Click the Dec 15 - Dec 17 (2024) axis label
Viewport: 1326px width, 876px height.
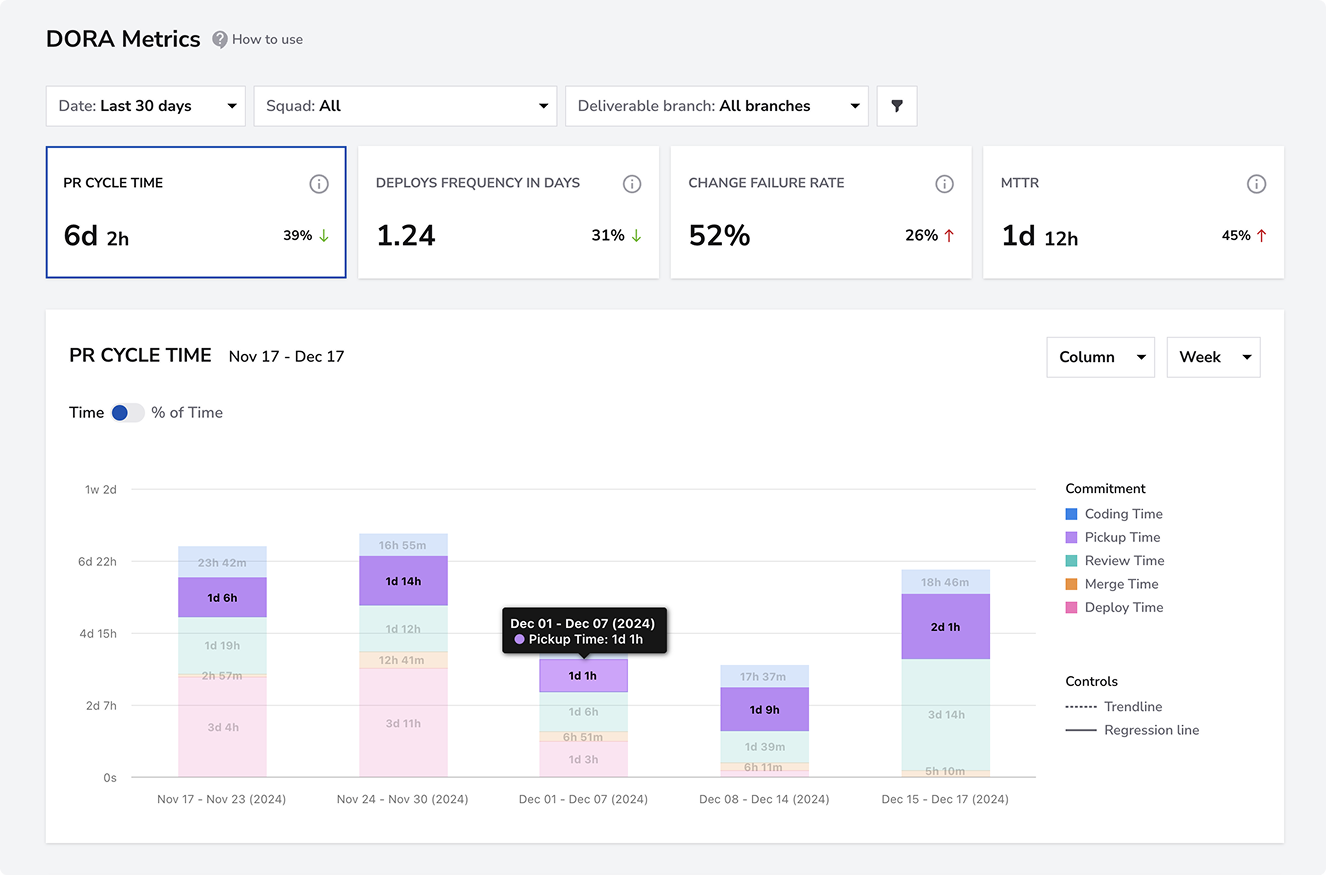tap(945, 800)
